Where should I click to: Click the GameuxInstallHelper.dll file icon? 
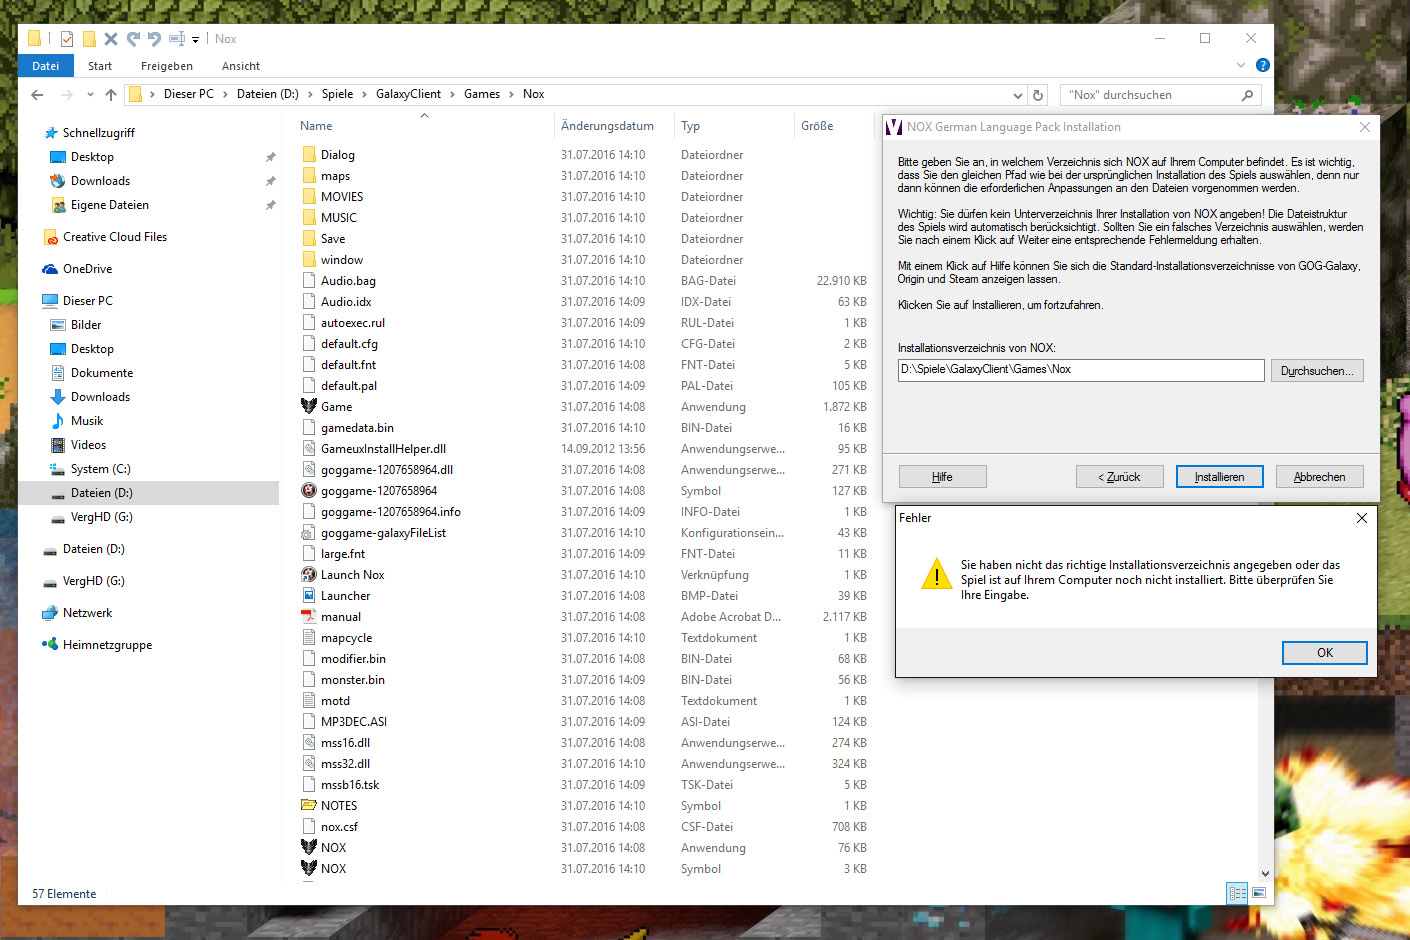click(309, 448)
